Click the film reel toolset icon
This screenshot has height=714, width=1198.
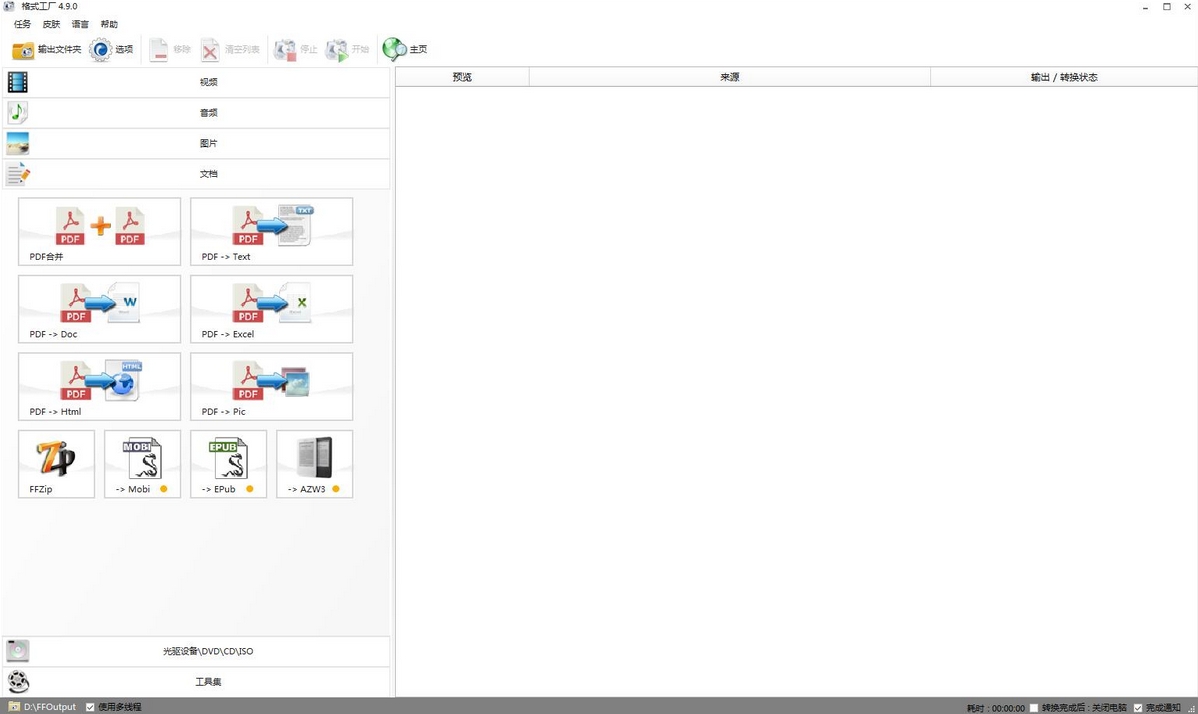click(x=18, y=681)
